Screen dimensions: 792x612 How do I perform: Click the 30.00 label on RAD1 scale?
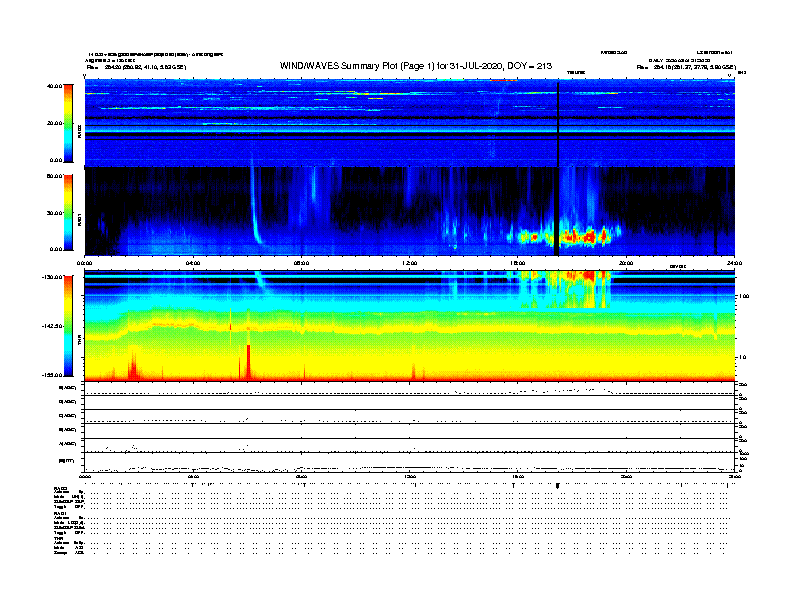tap(54, 213)
